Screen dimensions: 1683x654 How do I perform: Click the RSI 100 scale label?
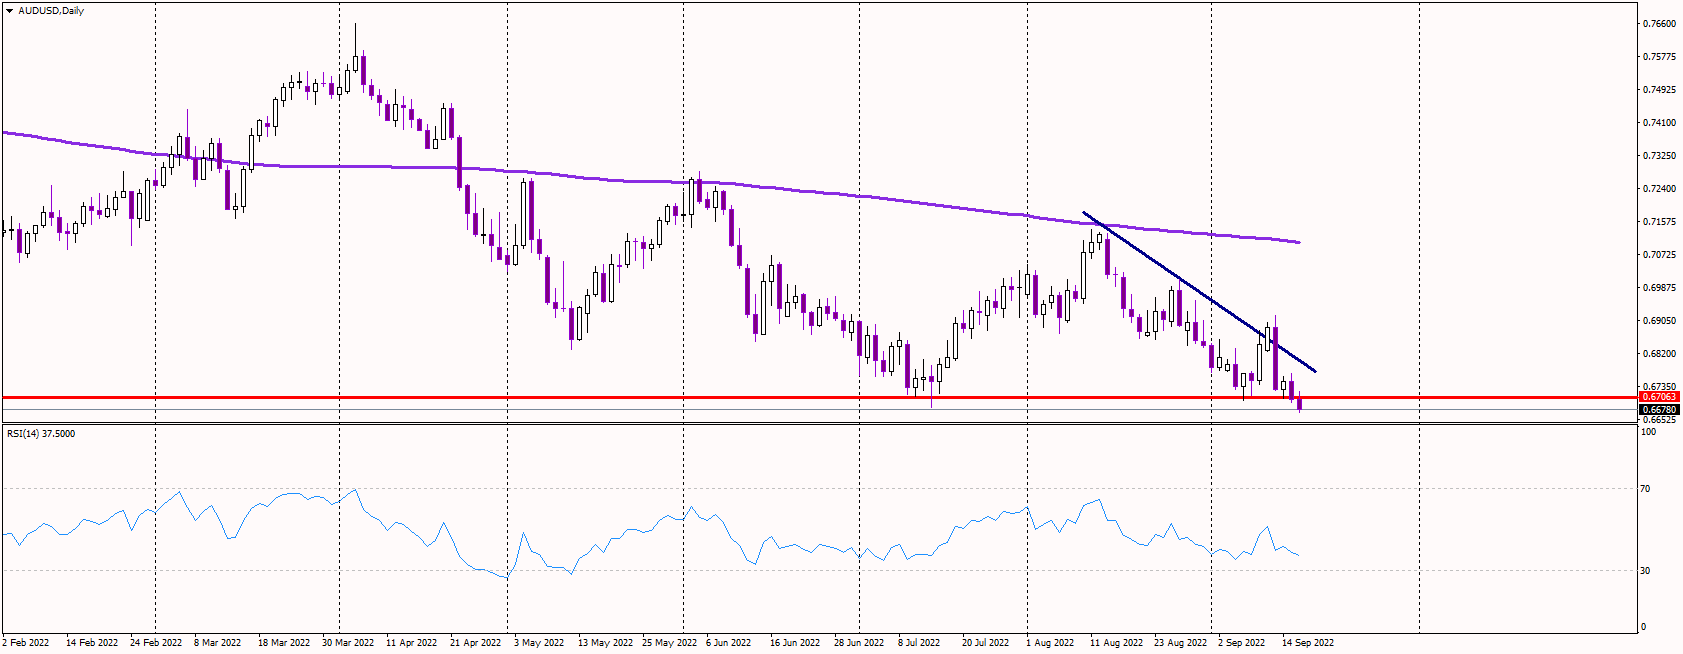click(x=1649, y=432)
